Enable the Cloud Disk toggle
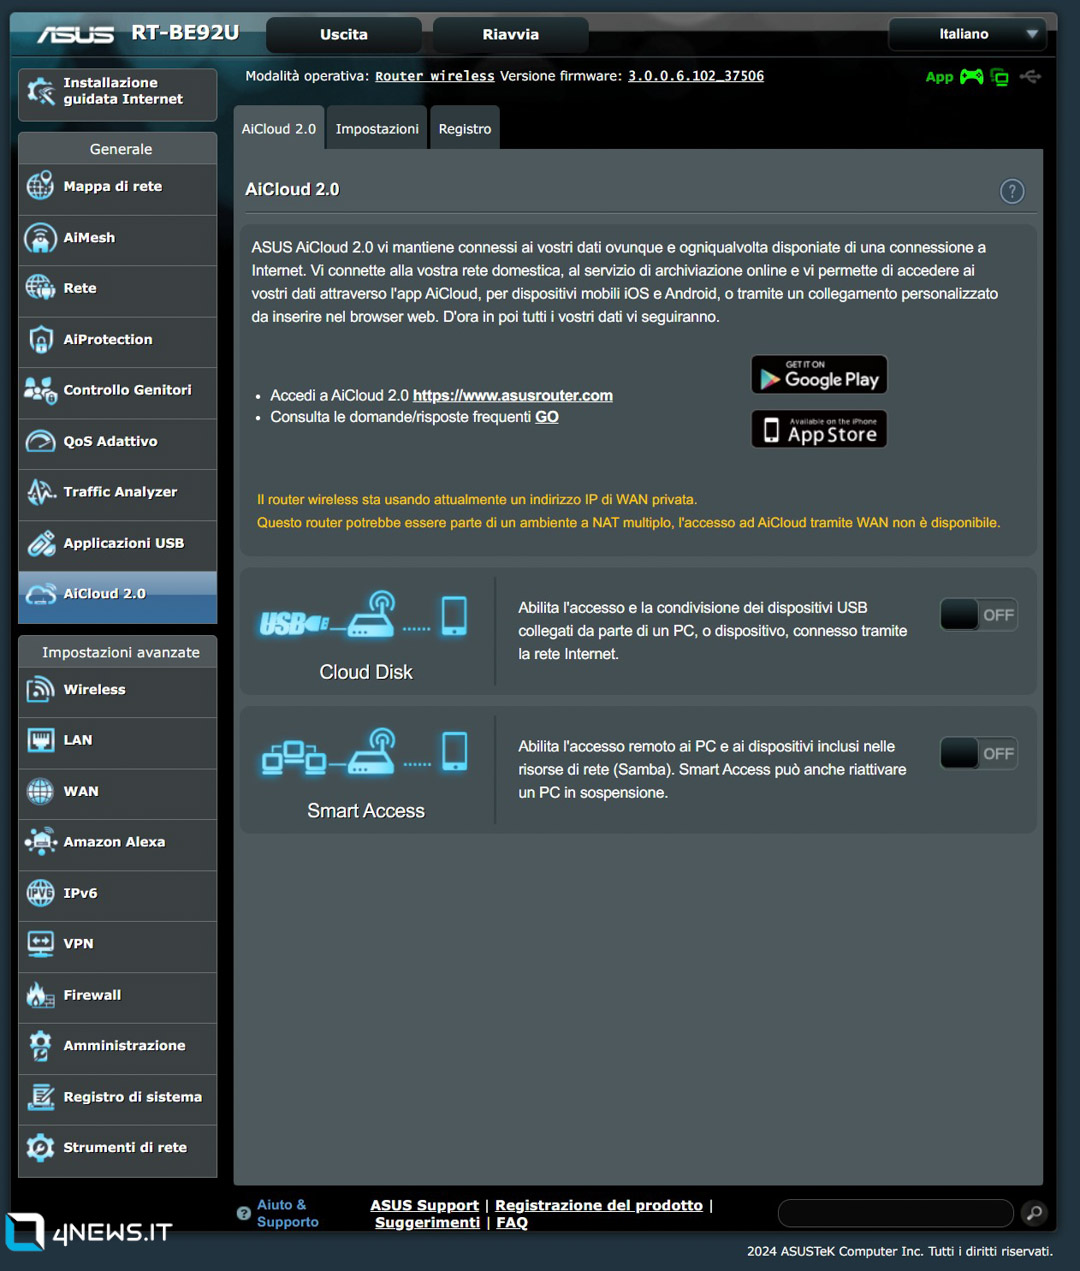The image size is (1080, 1271). pyautogui.click(x=978, y=615)
